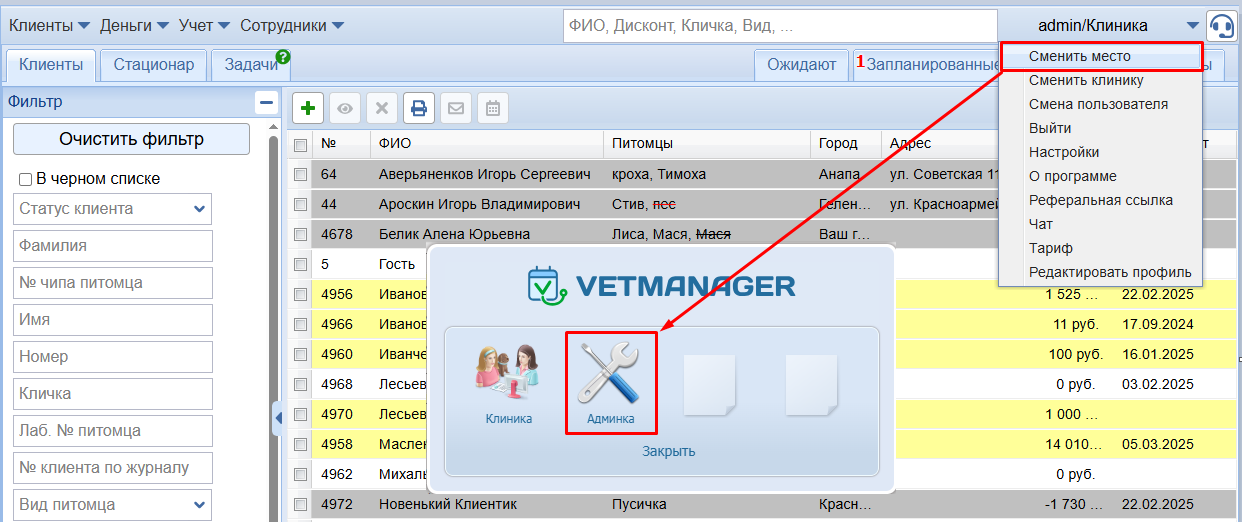This screenshot has width=1242, height=522.
Task: Select Смена пользователя menu entry
Action: (x=1100, y=104)
